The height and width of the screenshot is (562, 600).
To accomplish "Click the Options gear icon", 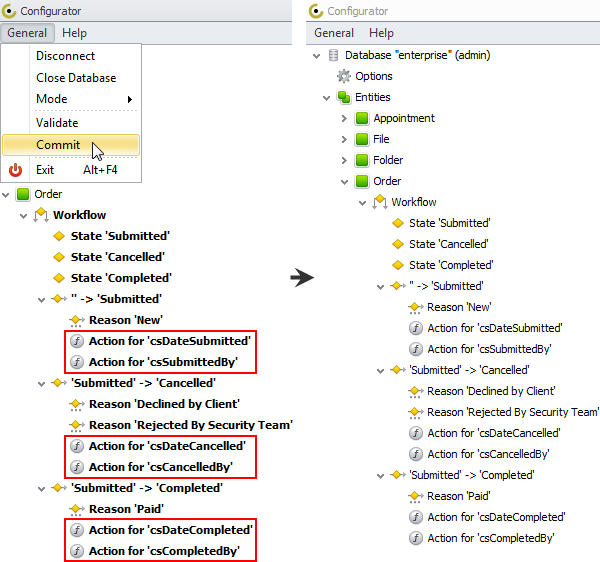I will [344, 76].
